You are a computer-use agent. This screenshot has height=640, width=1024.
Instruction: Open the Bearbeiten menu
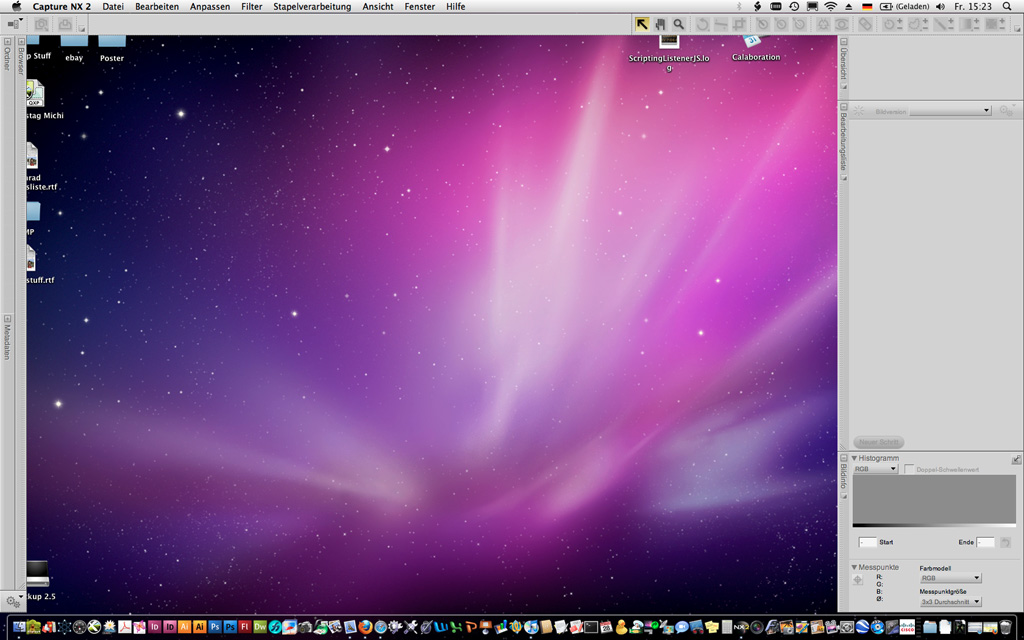pyautogui.click(x=157, y=7)
